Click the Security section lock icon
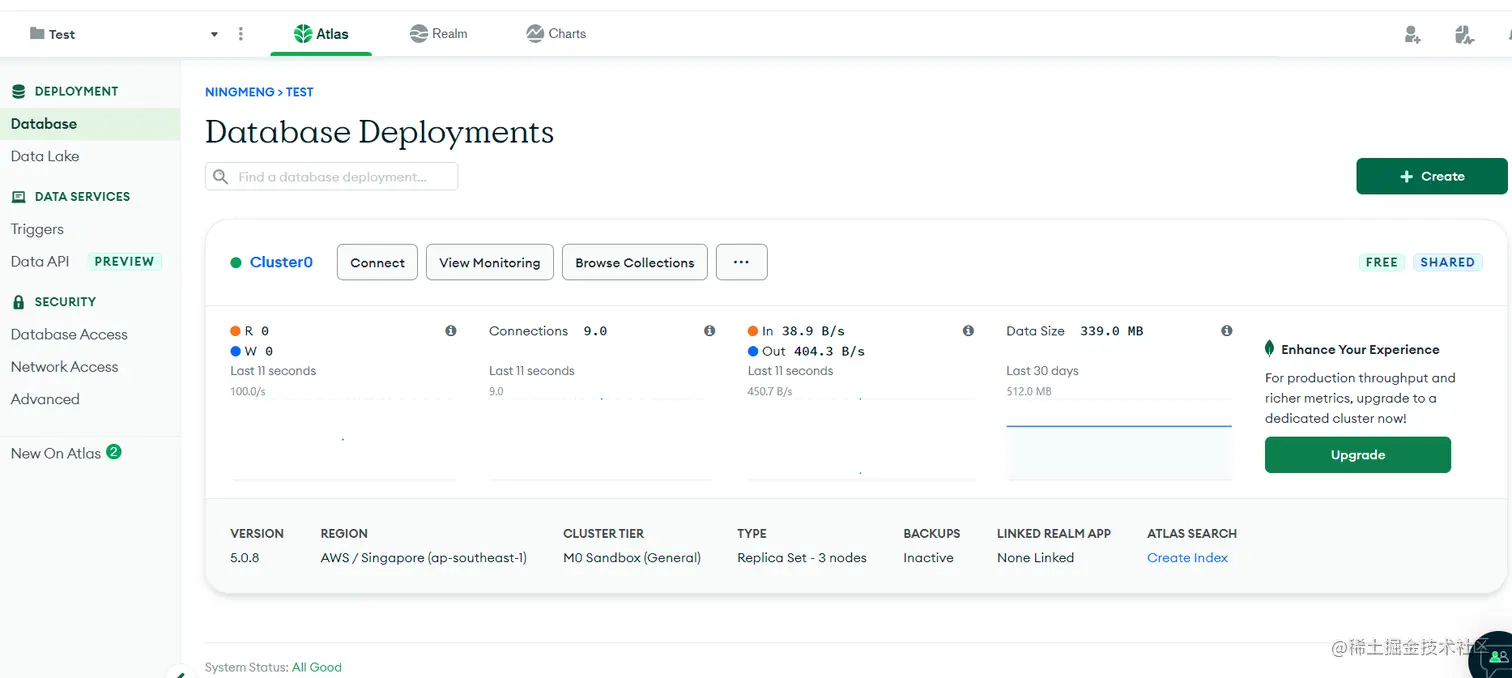This screenshot has width=1512, height=678. [18, 302]
